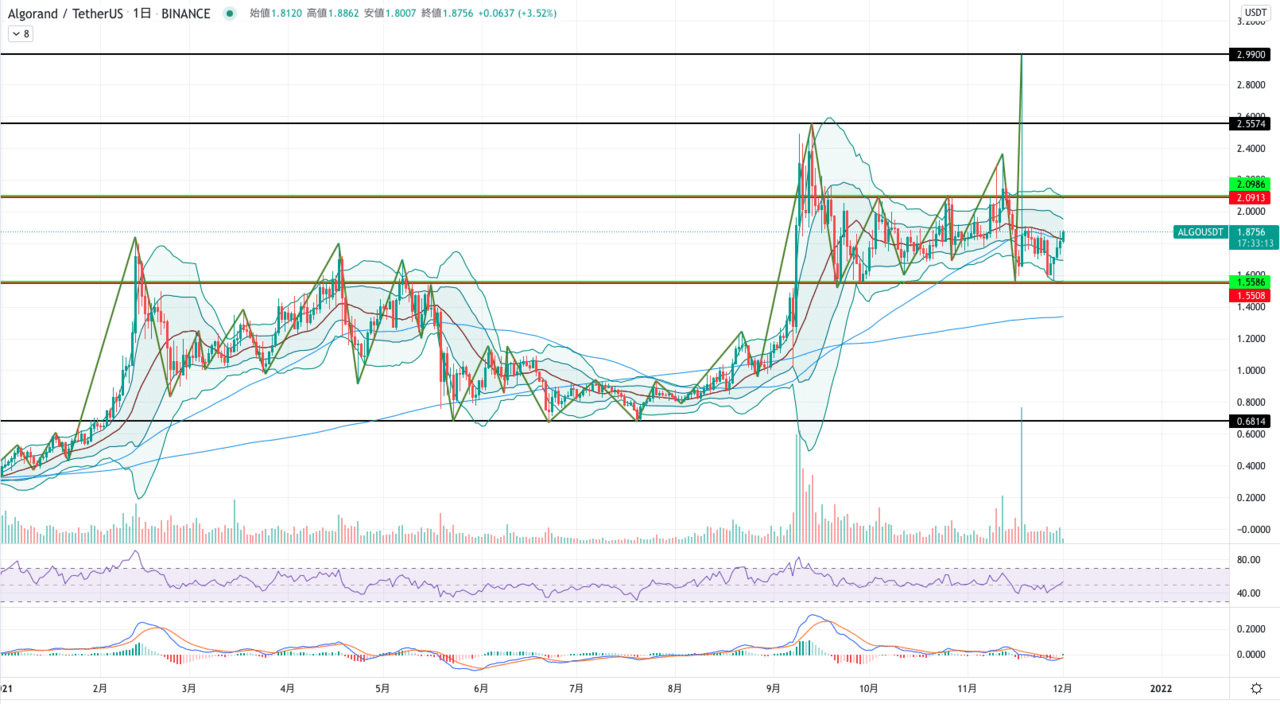Select the 0.6814 support line label

[x=1249, y=422]
